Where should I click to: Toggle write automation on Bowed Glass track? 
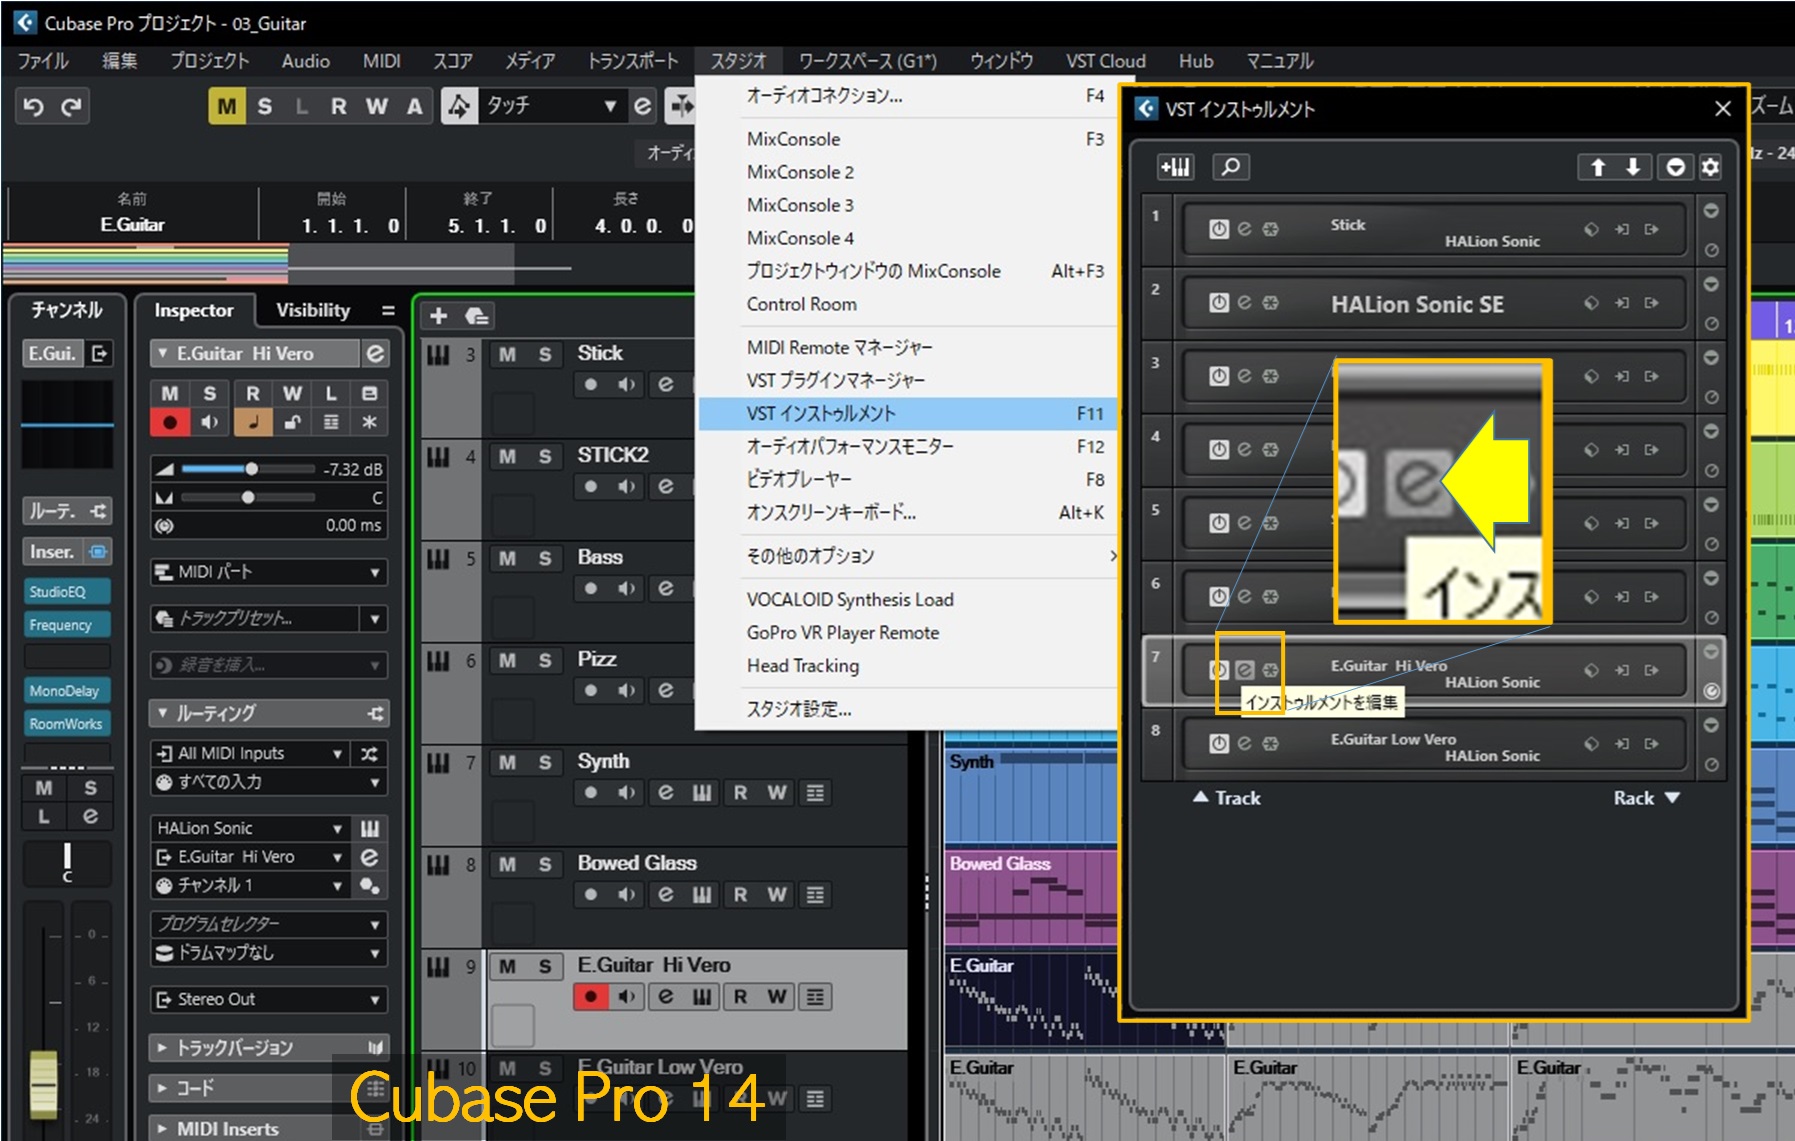[777, 895]
